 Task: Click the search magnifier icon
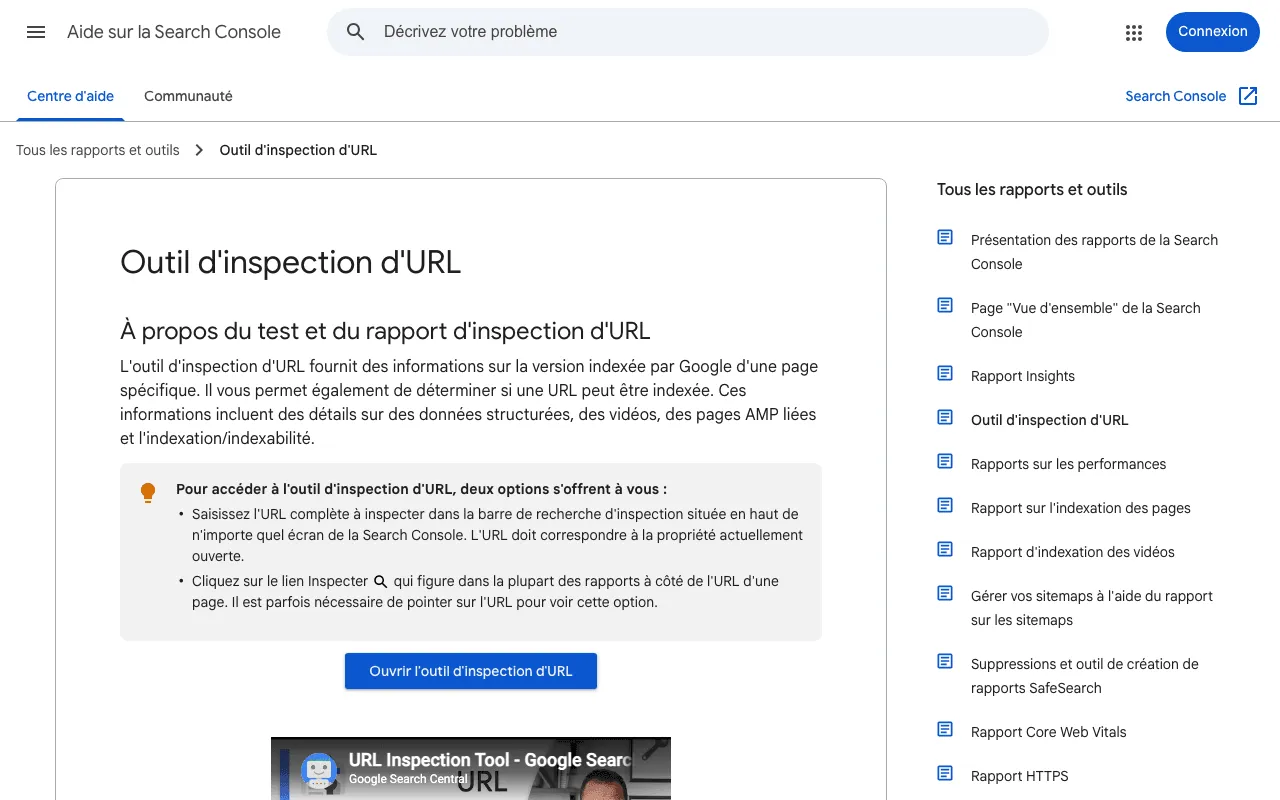click(356, 32)
